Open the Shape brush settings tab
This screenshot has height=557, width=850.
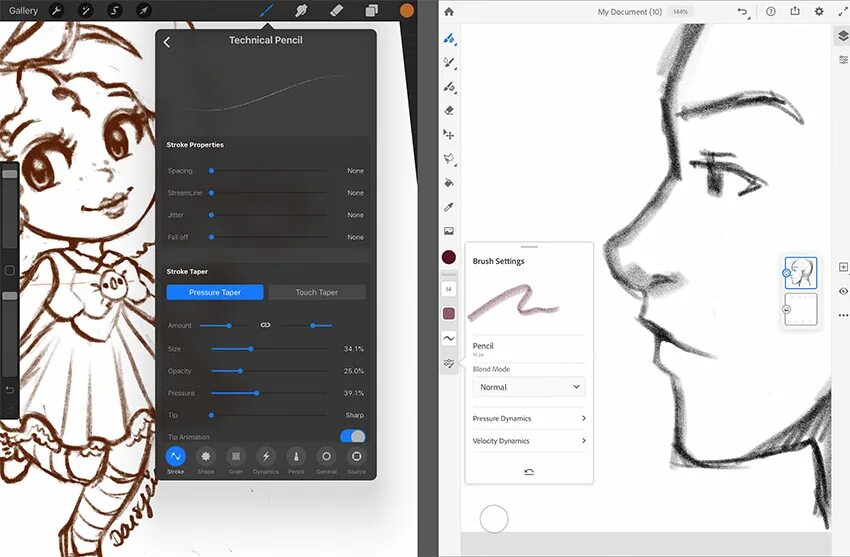pyautogui.click(x=205, y=461)
